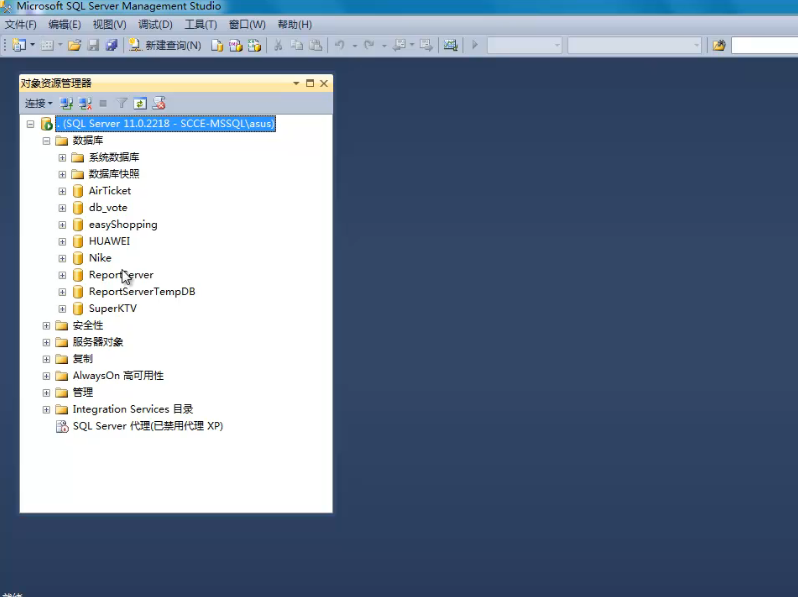Click the Save All icon
The image size is (798, 597).
coord(111,45)
